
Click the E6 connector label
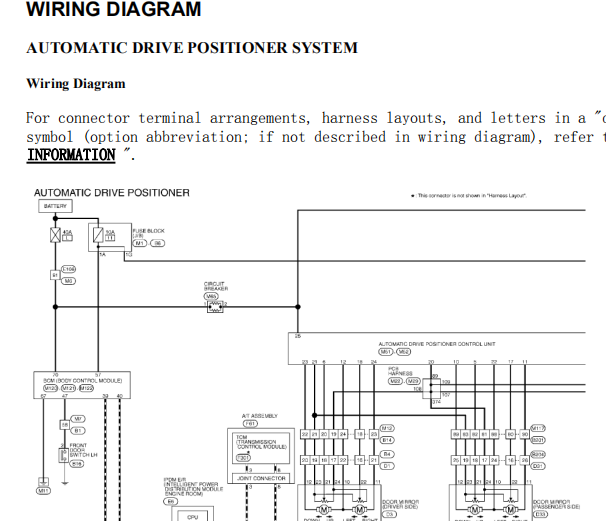click(x=170, y=502)
